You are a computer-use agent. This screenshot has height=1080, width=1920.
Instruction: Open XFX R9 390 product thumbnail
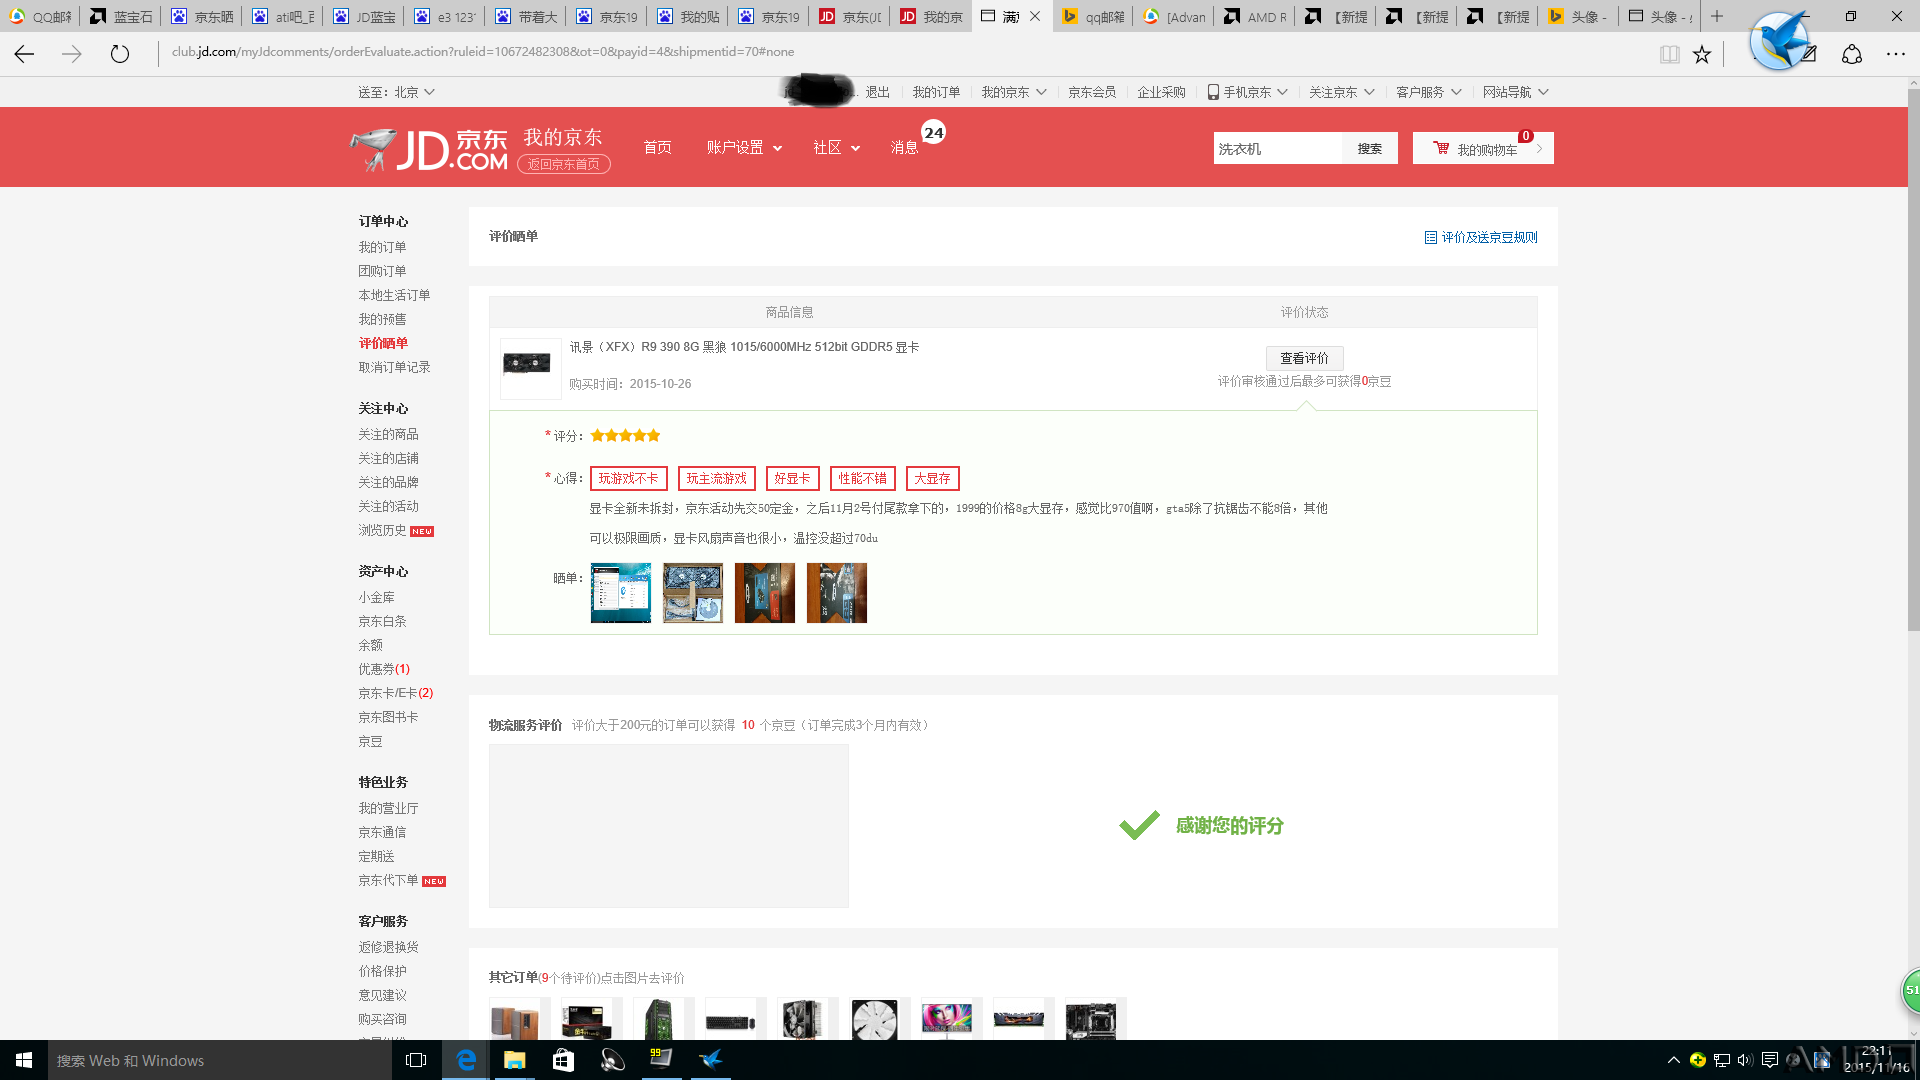[x=530, y=368]
